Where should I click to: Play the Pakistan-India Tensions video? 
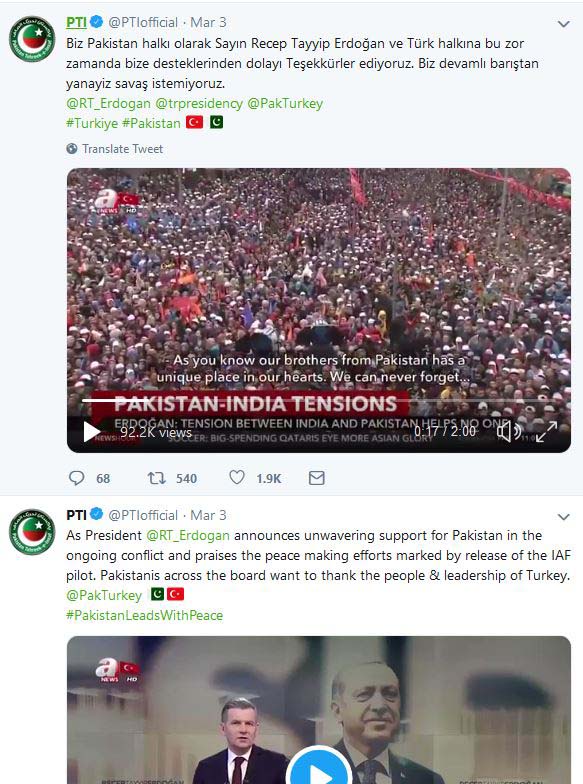tap(91, 432)
